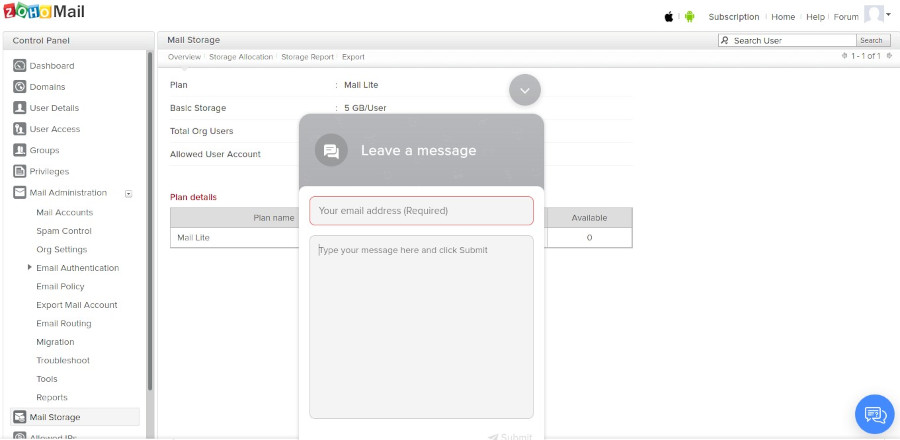Open Tools in sidebar
The image size is (900, 440).
(x=47, y=379)
